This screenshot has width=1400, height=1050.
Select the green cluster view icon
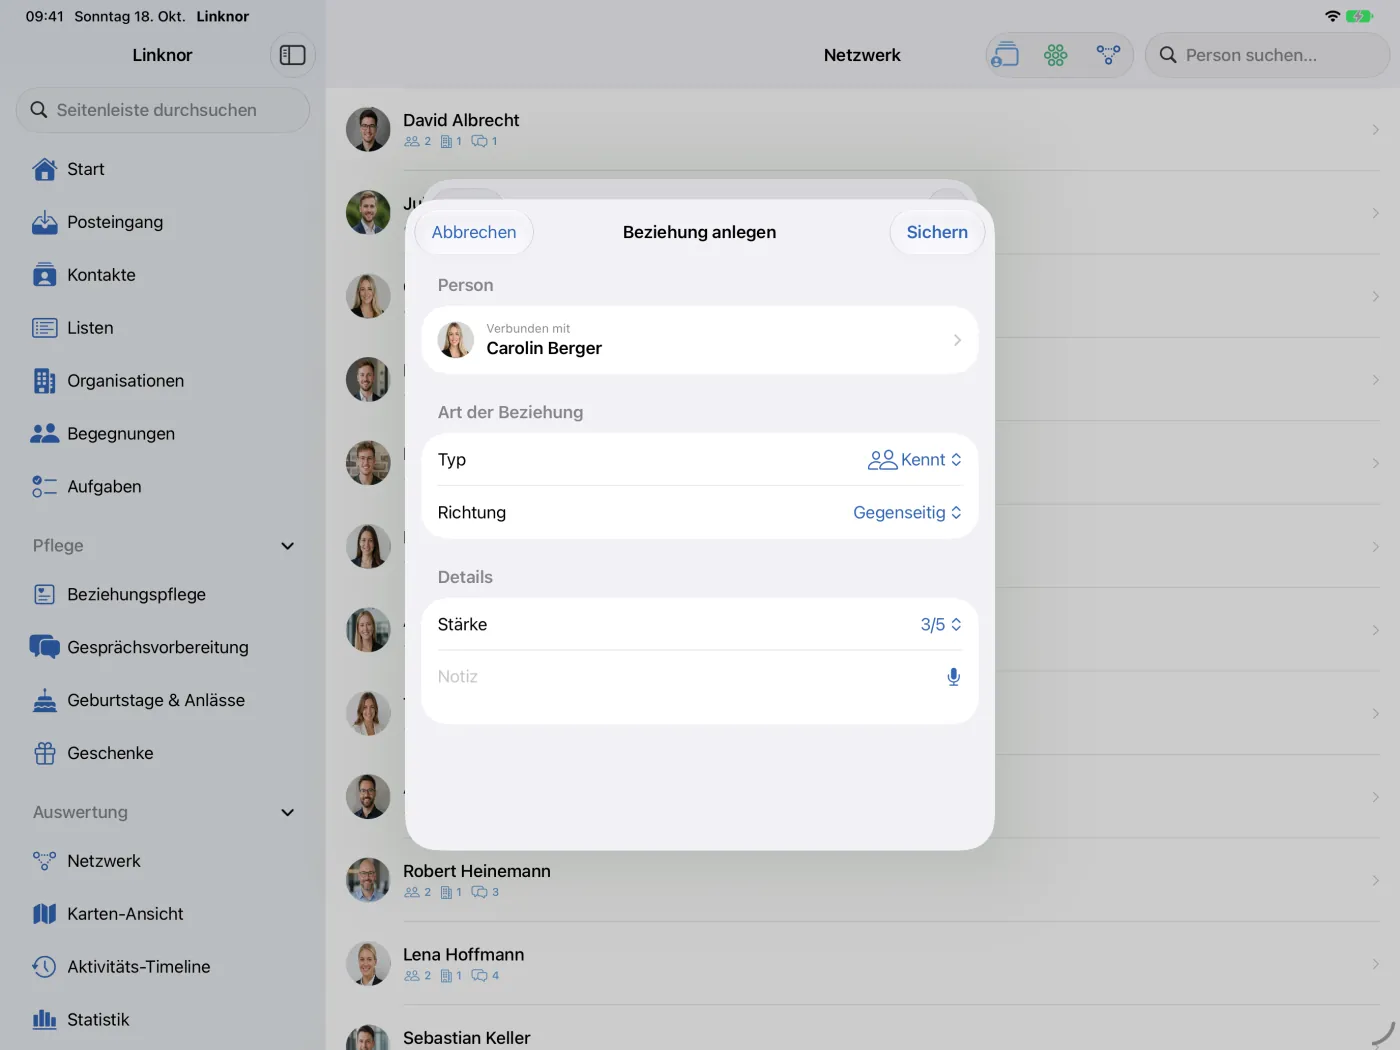coord(1056,55)
